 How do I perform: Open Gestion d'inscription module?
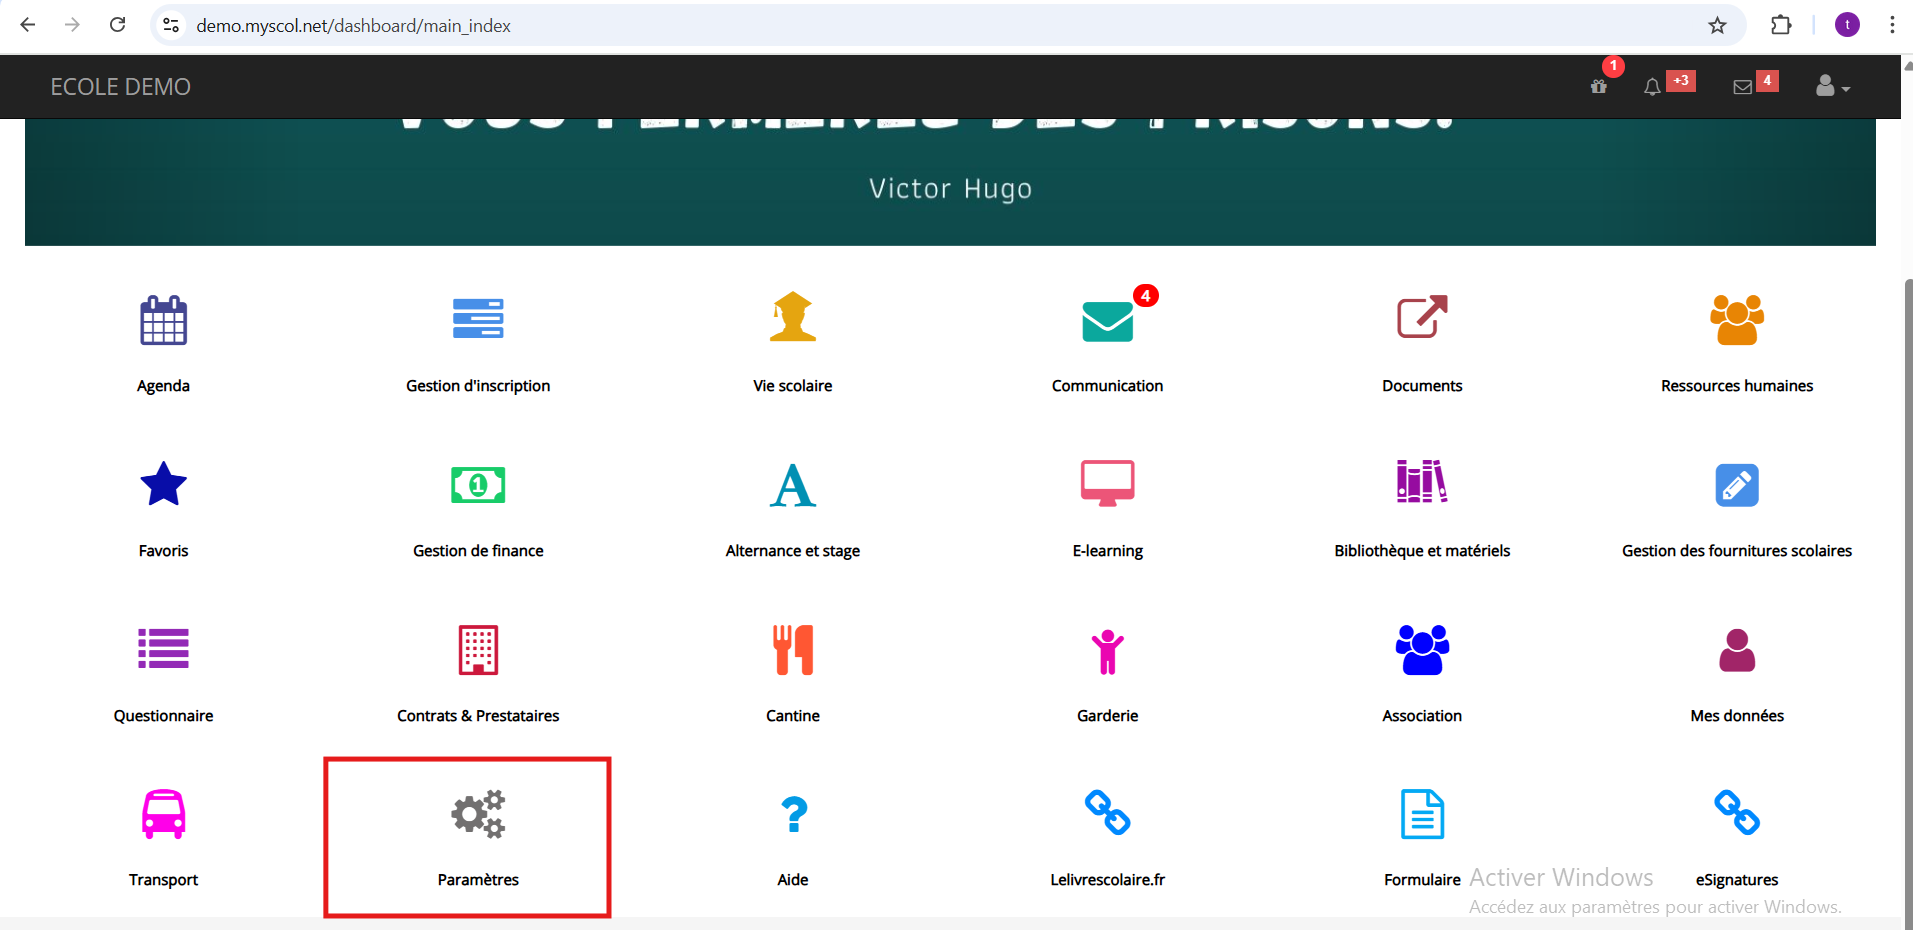[x=477, y=320]
